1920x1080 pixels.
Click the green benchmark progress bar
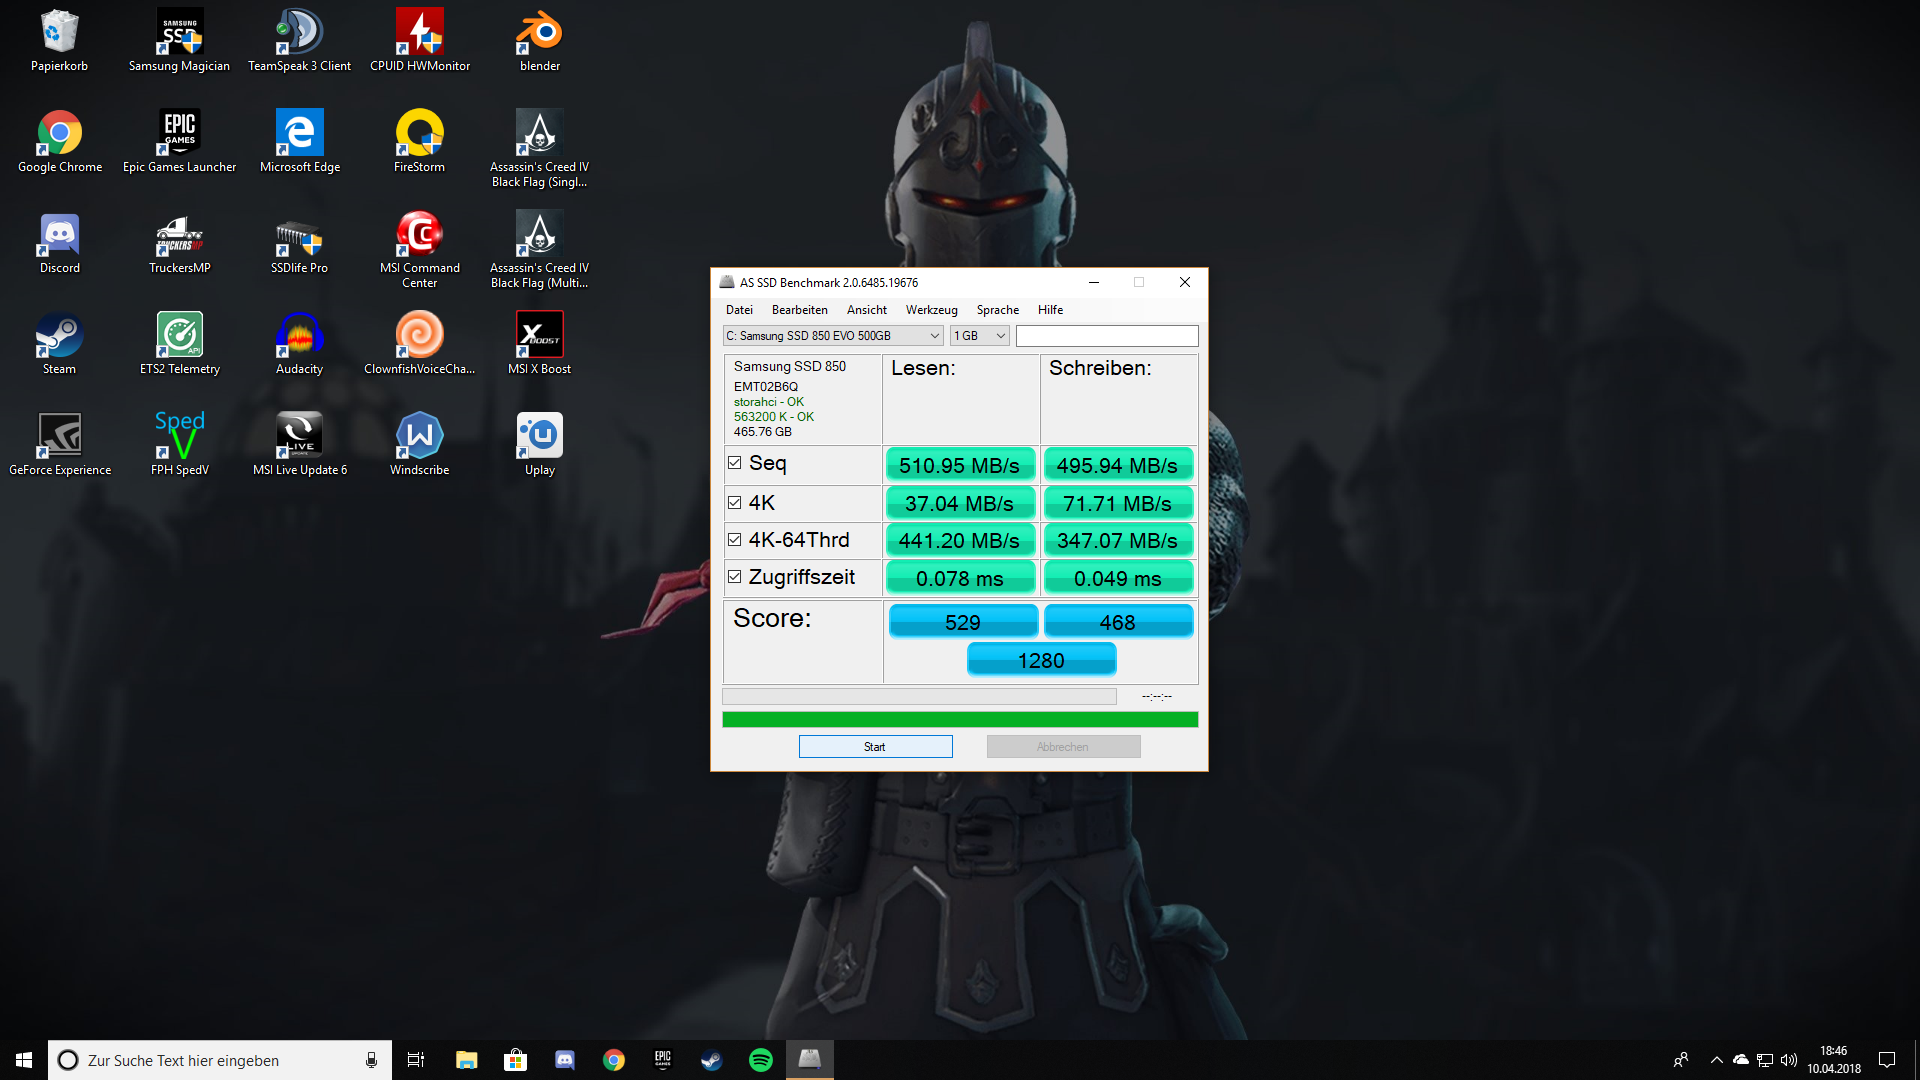[x=959, y=719]
